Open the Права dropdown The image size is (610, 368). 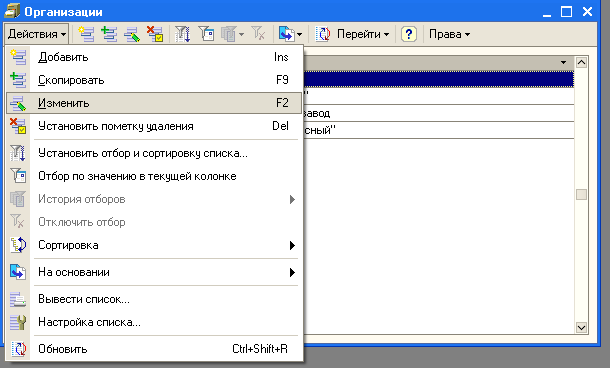(x=449, y=34)
